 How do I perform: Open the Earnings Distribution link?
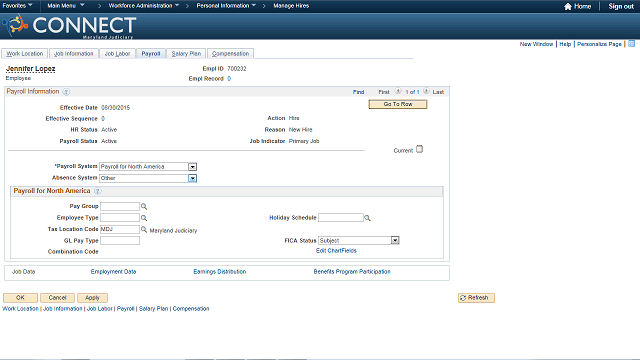[x=220, y=271]
